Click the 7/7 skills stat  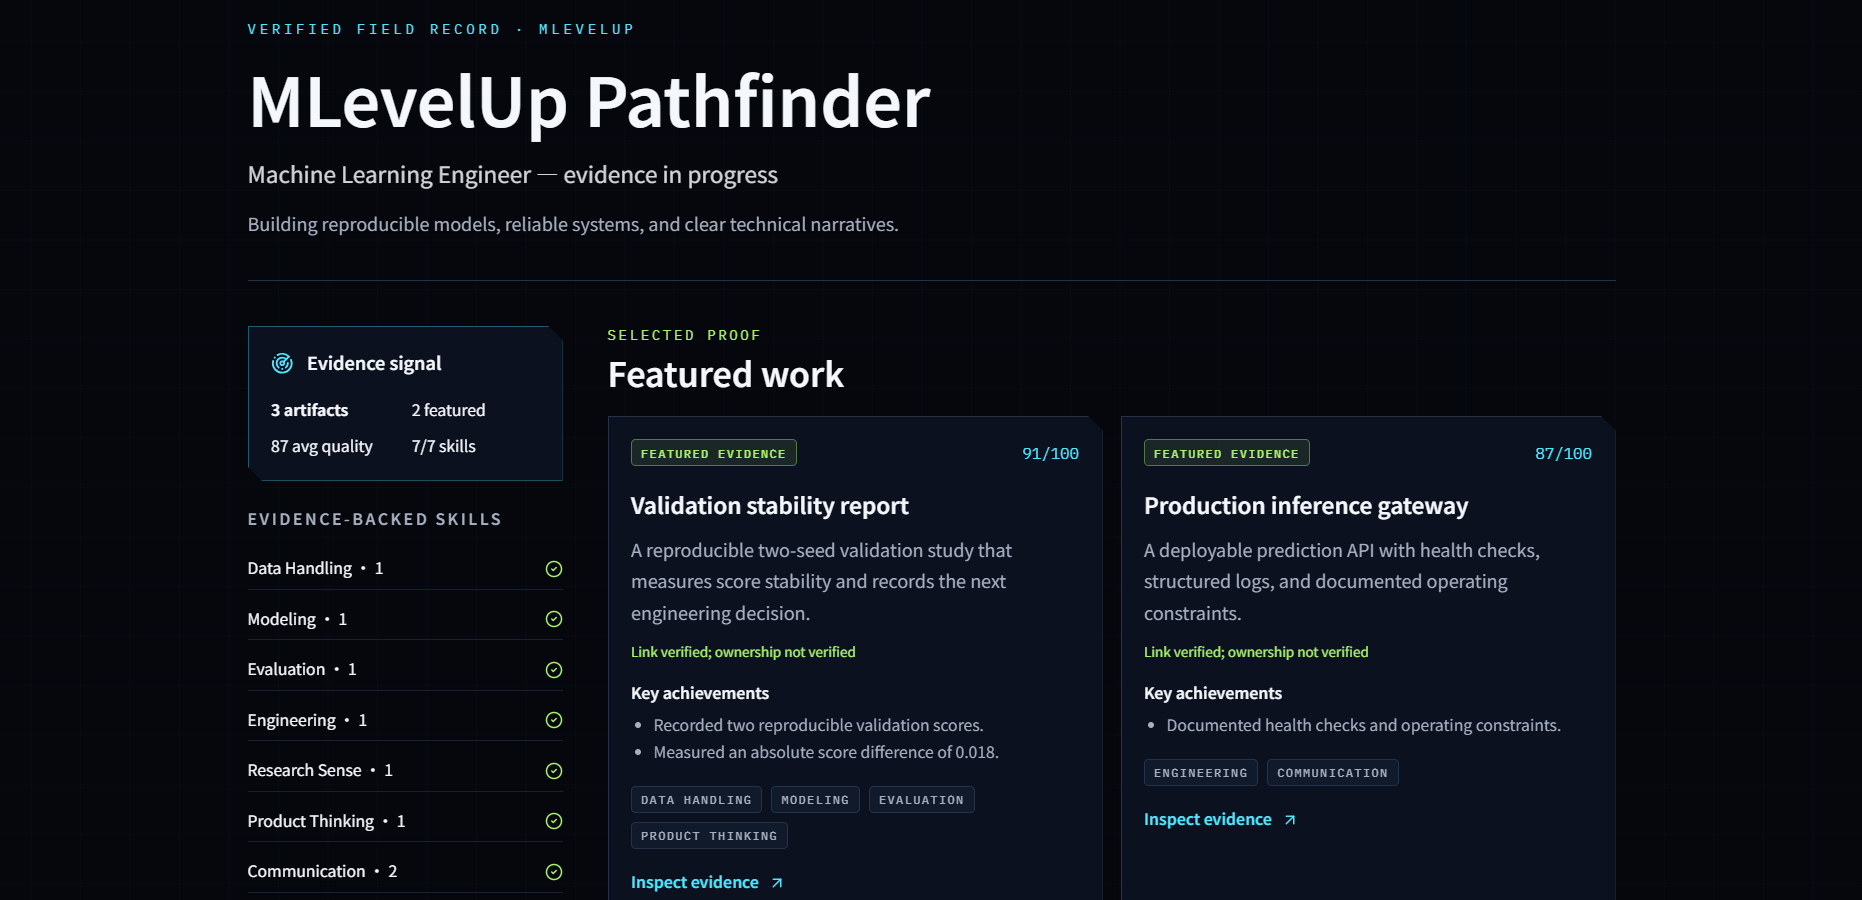pos(444,446)
